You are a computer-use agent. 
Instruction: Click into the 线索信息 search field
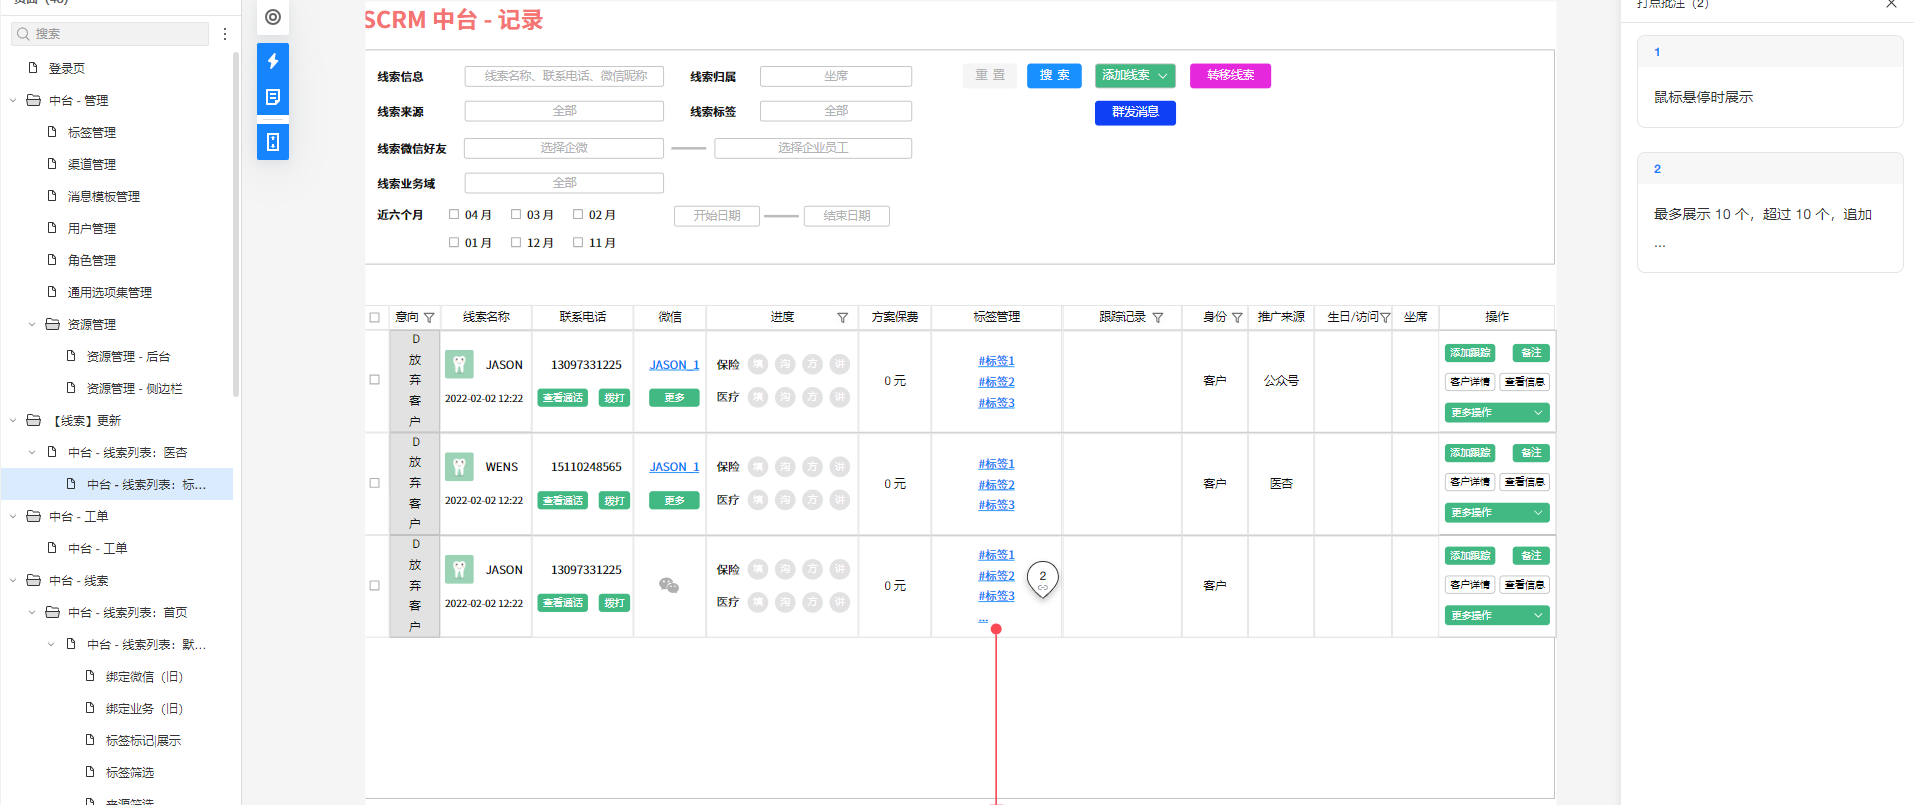(x=564, y=76)
